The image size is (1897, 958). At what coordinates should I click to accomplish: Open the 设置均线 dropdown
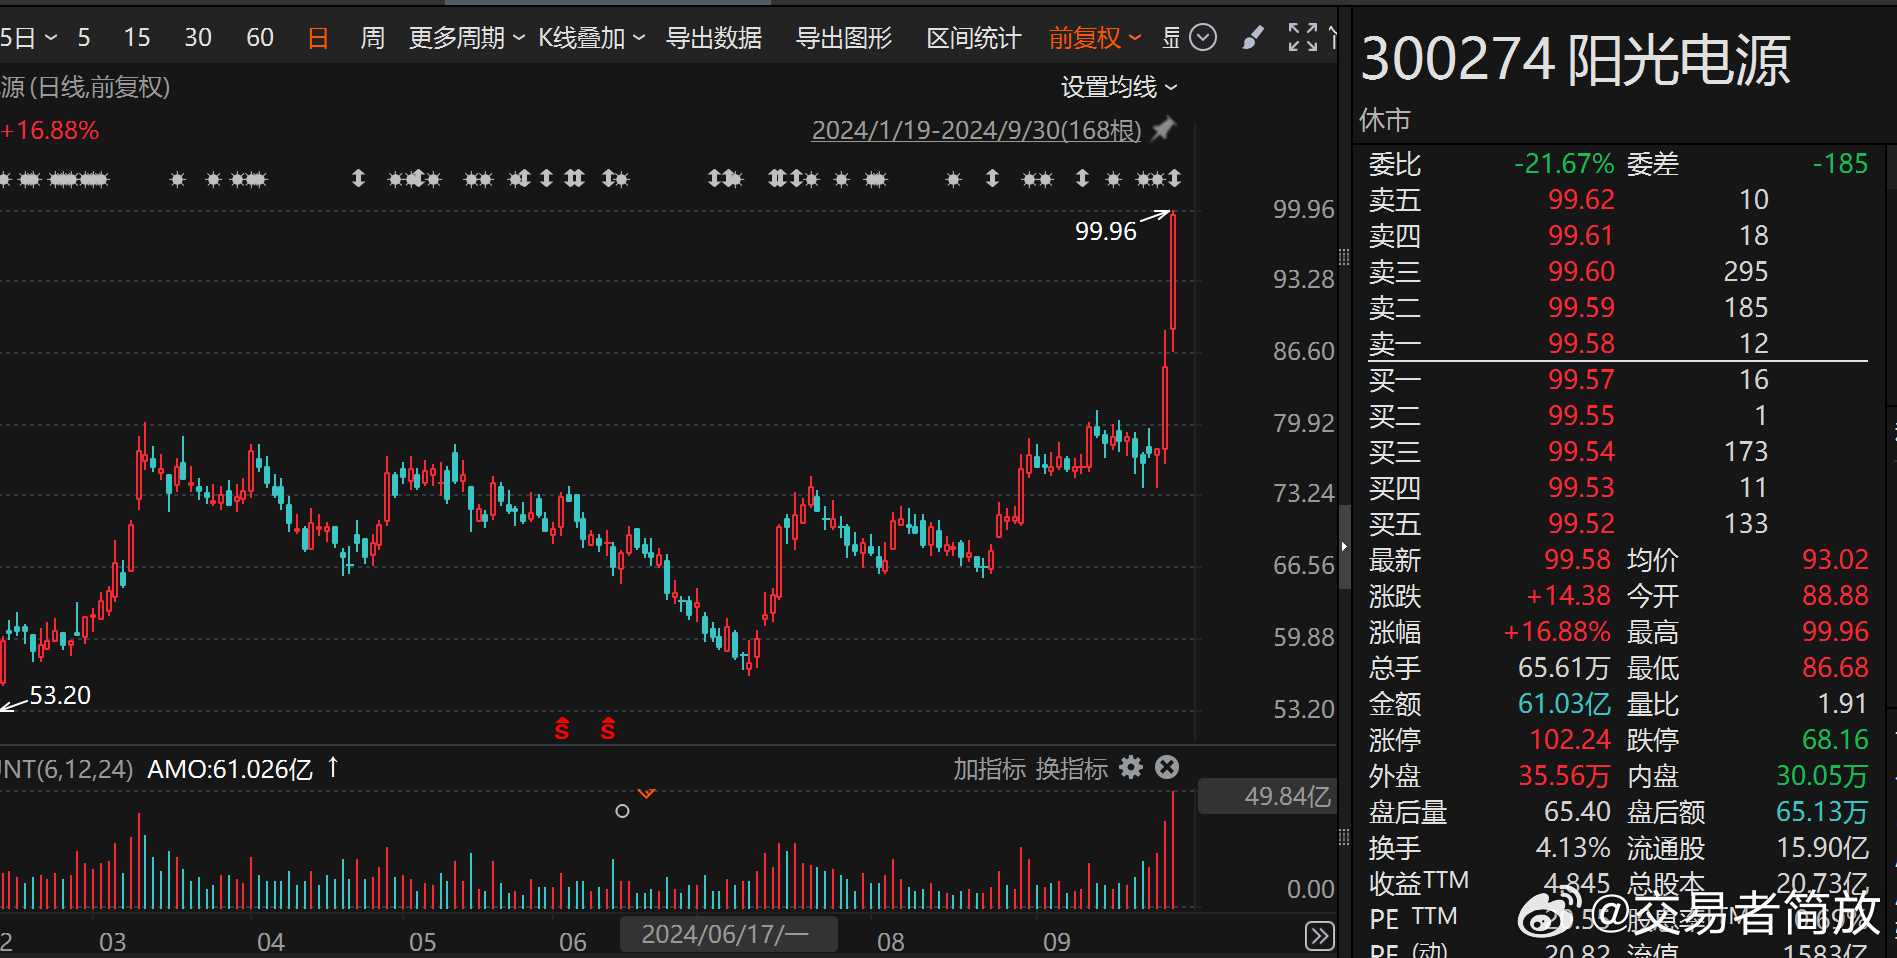pyautogui.click(x=1119, y=87)
